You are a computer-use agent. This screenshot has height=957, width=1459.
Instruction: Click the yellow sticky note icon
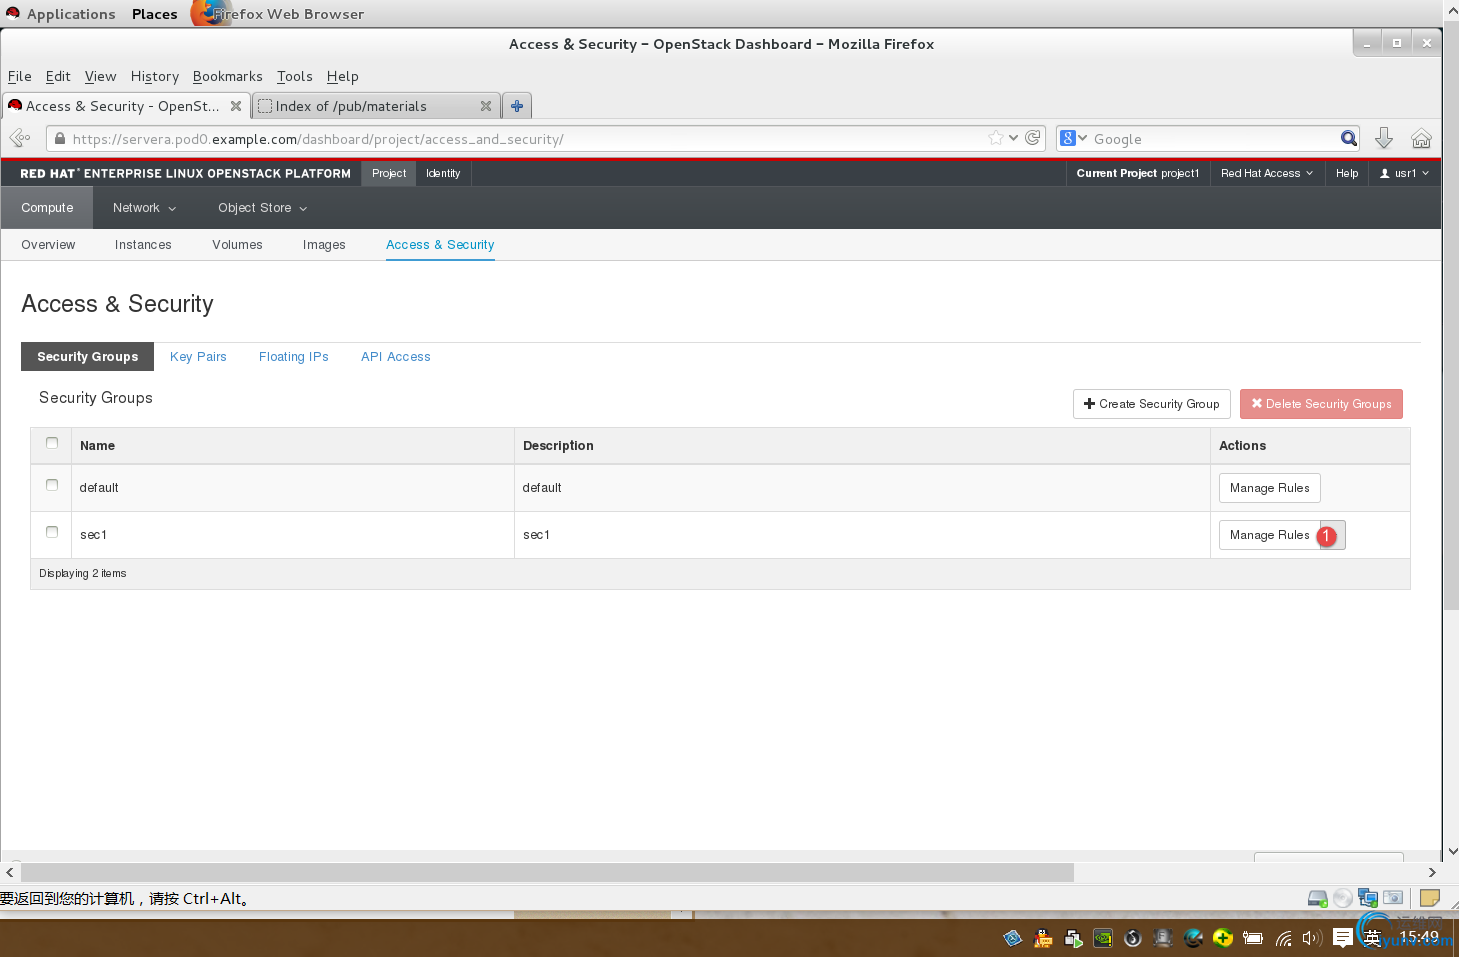[x=1430, y=898]
